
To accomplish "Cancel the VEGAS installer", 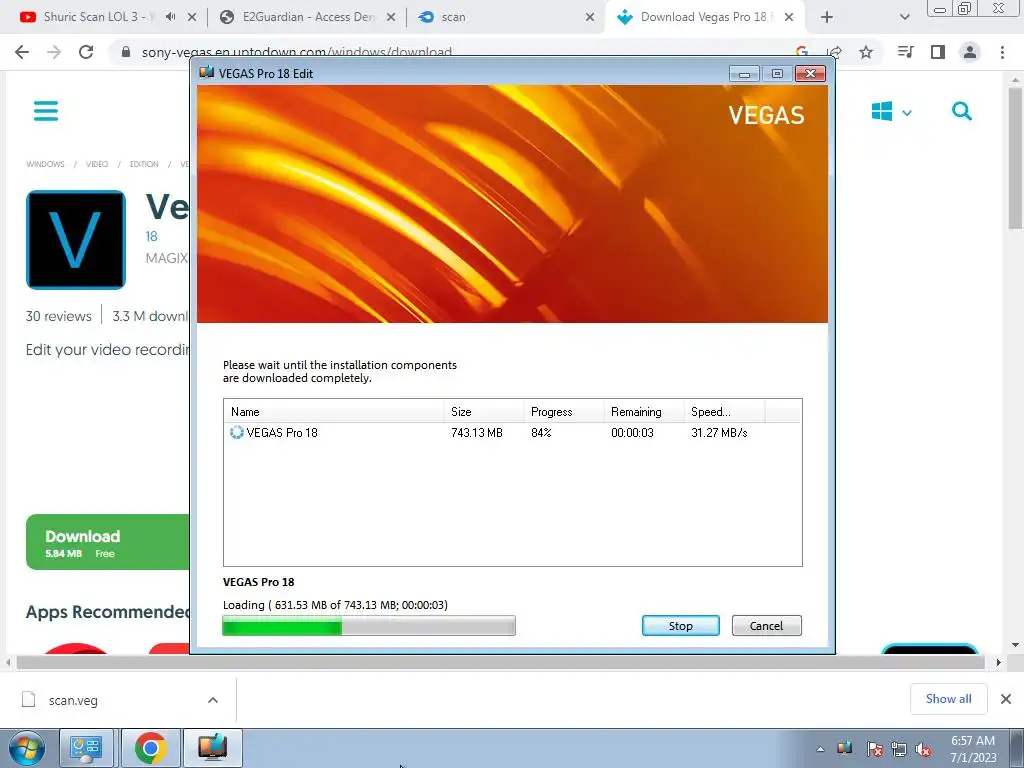I will point(766,626).
